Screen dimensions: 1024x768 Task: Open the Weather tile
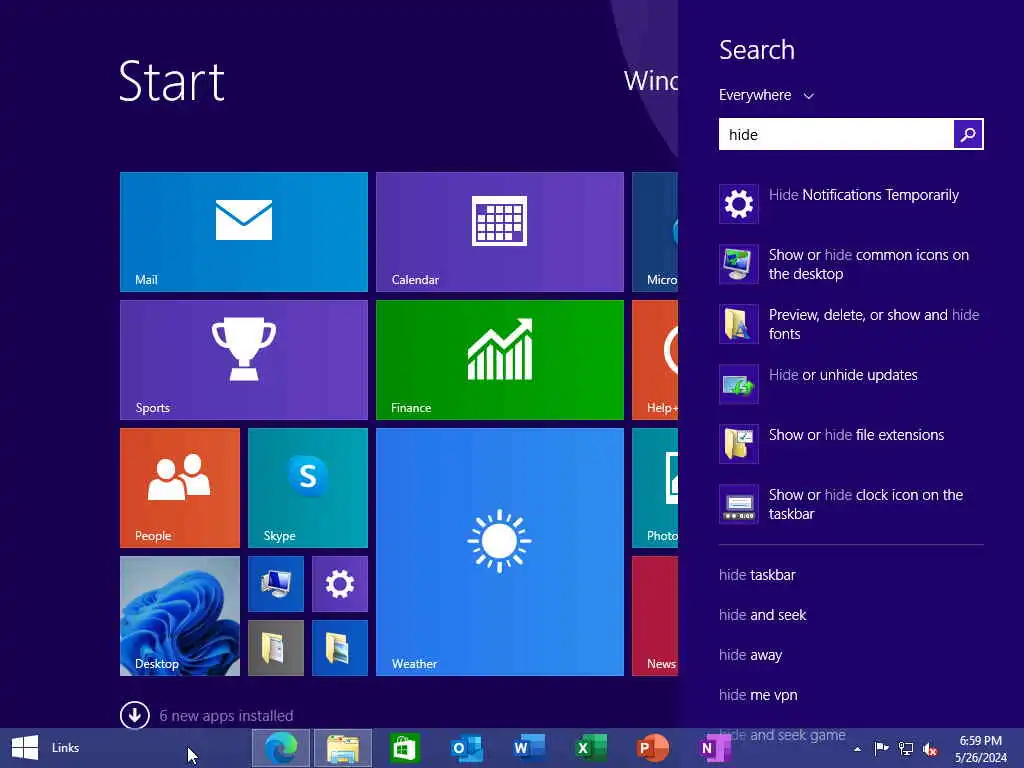pyautogui.click(x=500, y=552)
